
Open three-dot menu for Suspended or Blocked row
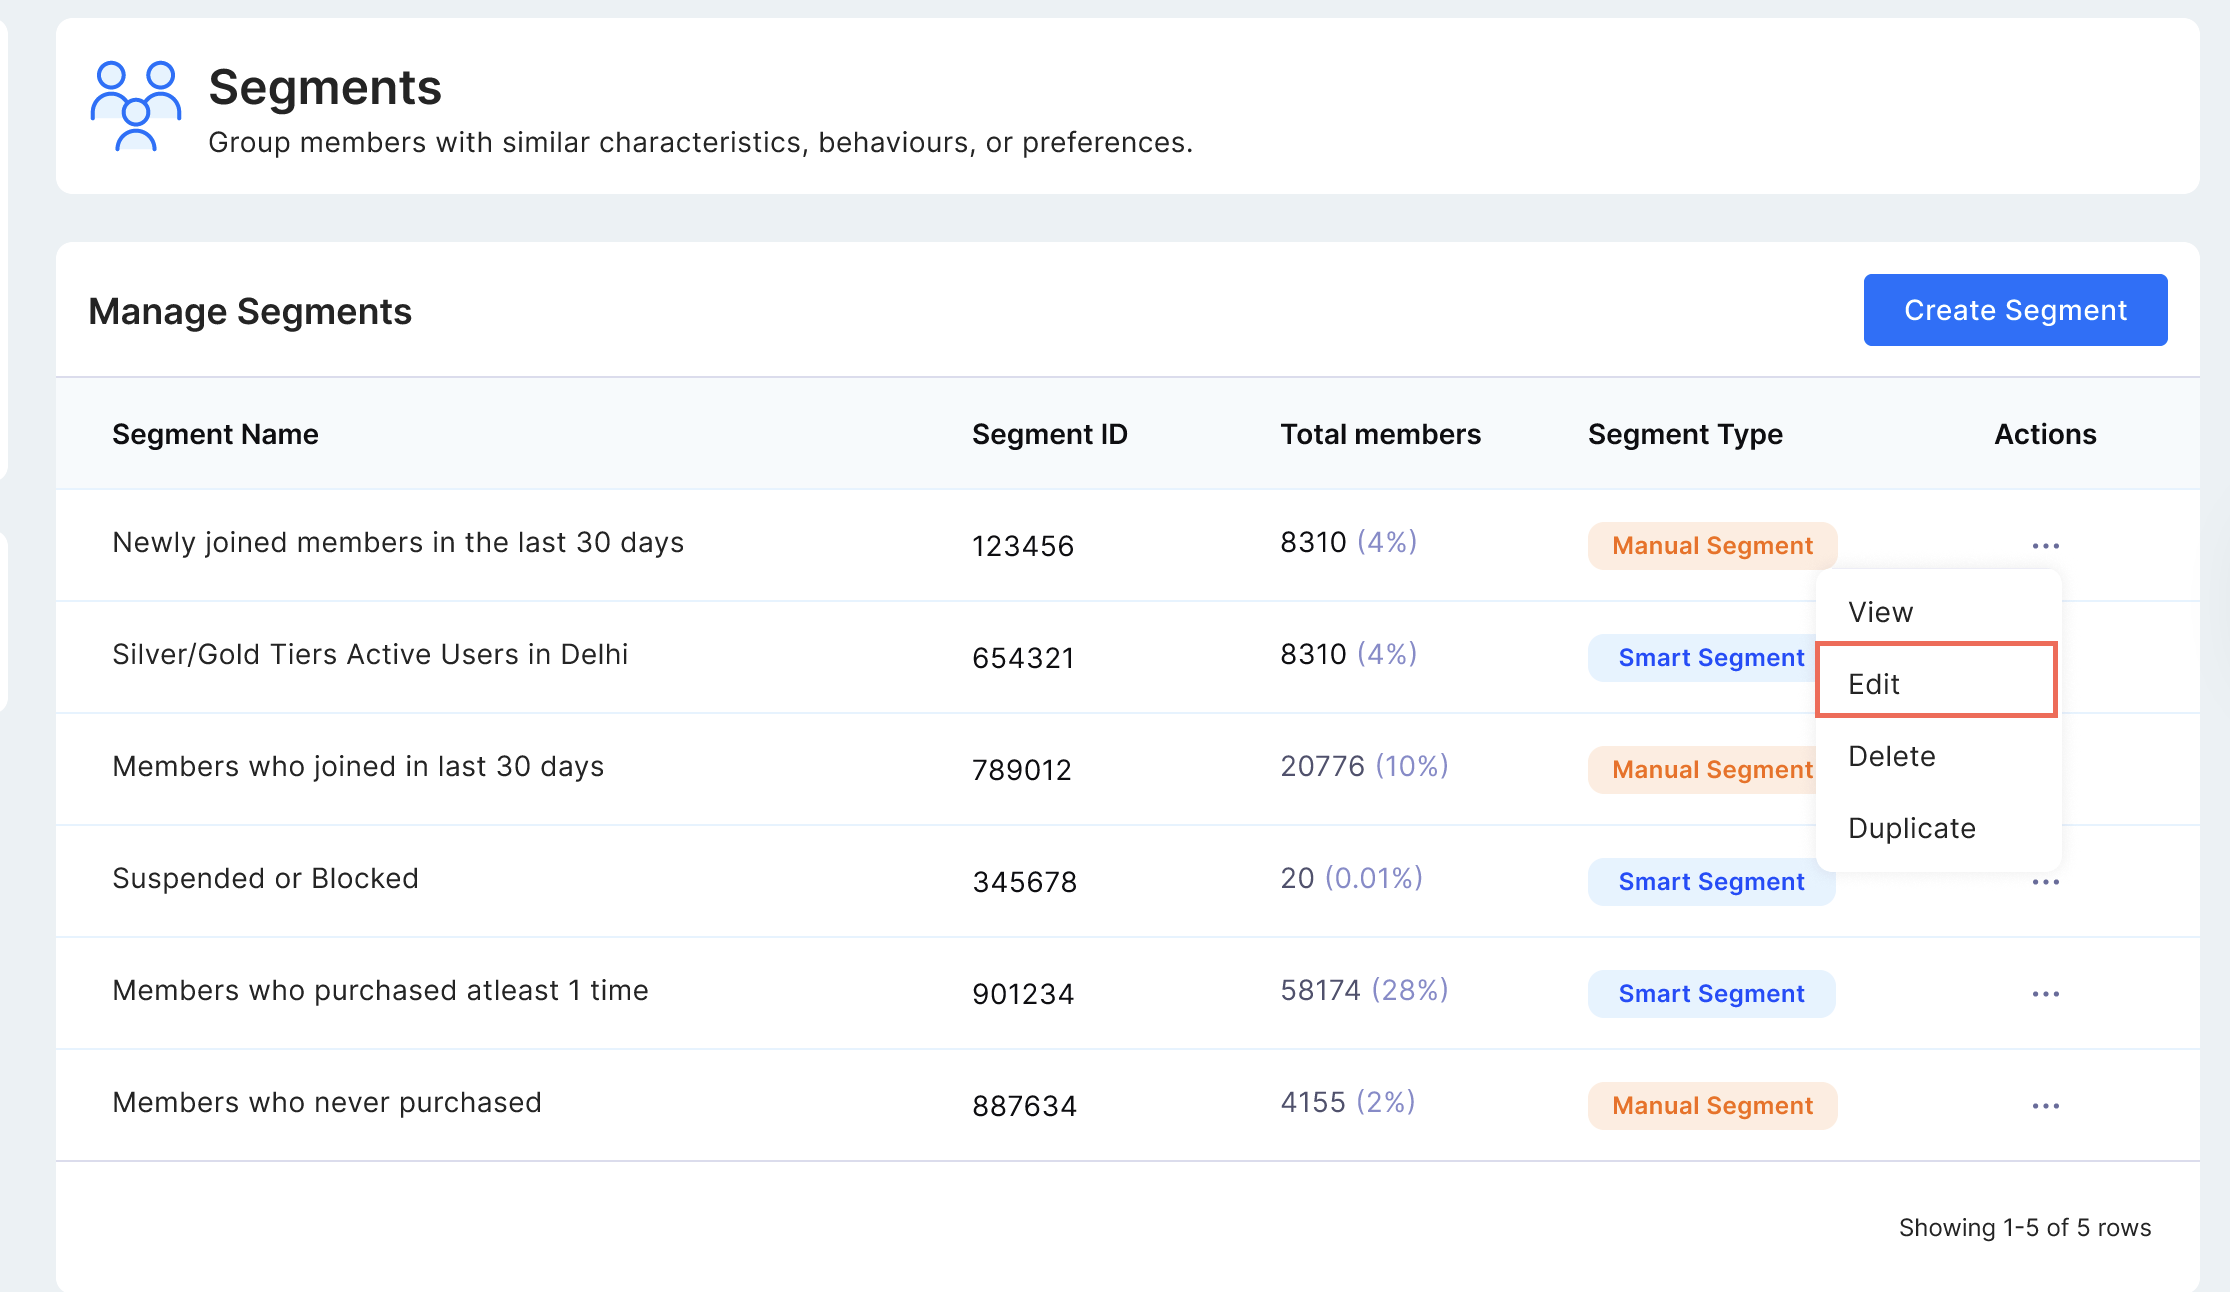point(2045,882)
